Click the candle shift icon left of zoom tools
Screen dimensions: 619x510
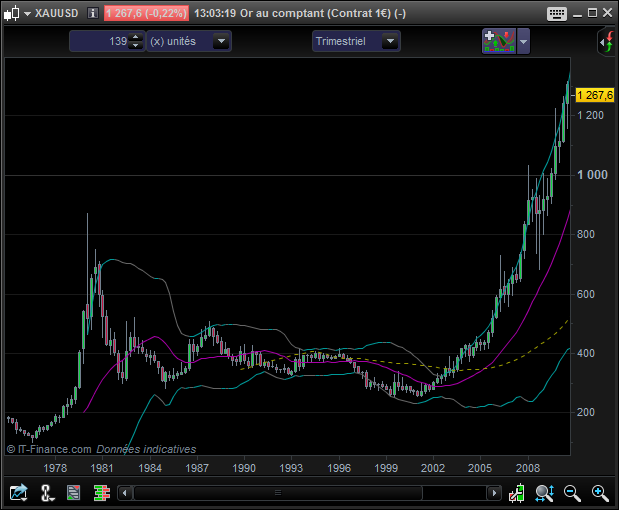[517, 492]
